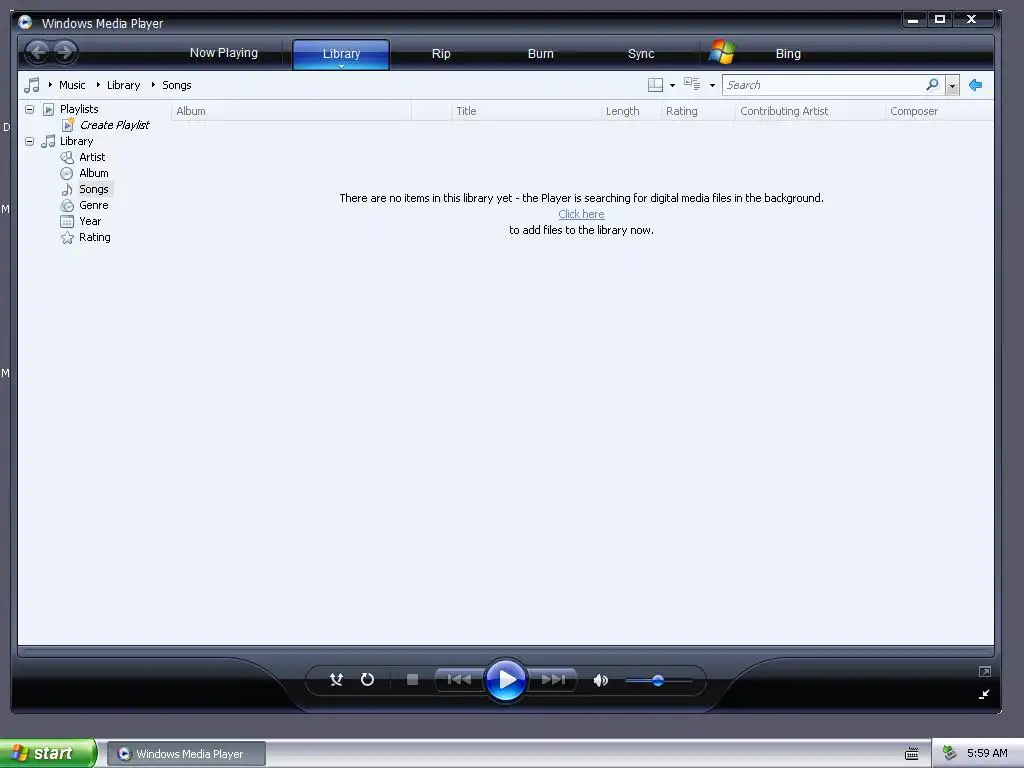The image size is (1024, 768).
Task: Select Genre in the Library tree
Action: point(93,206)
